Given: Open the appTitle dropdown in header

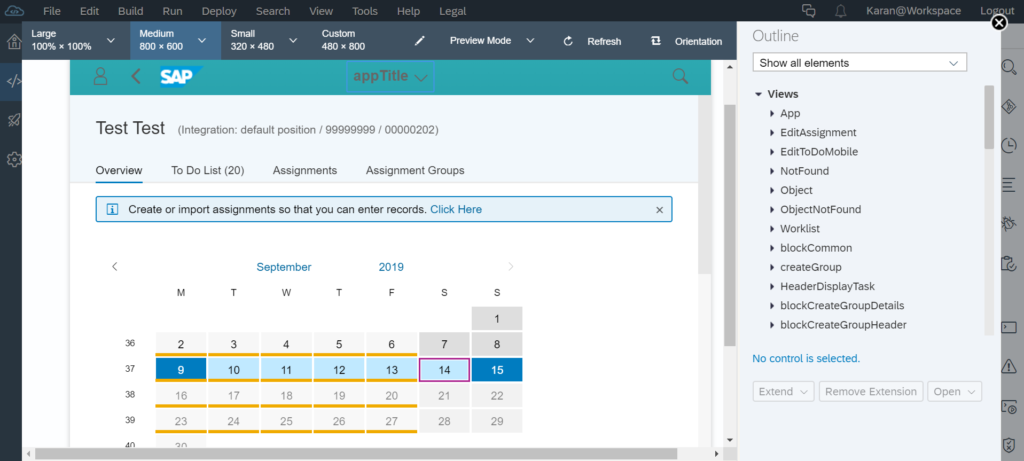Looking at the screenshot, I should coord(391,76).
